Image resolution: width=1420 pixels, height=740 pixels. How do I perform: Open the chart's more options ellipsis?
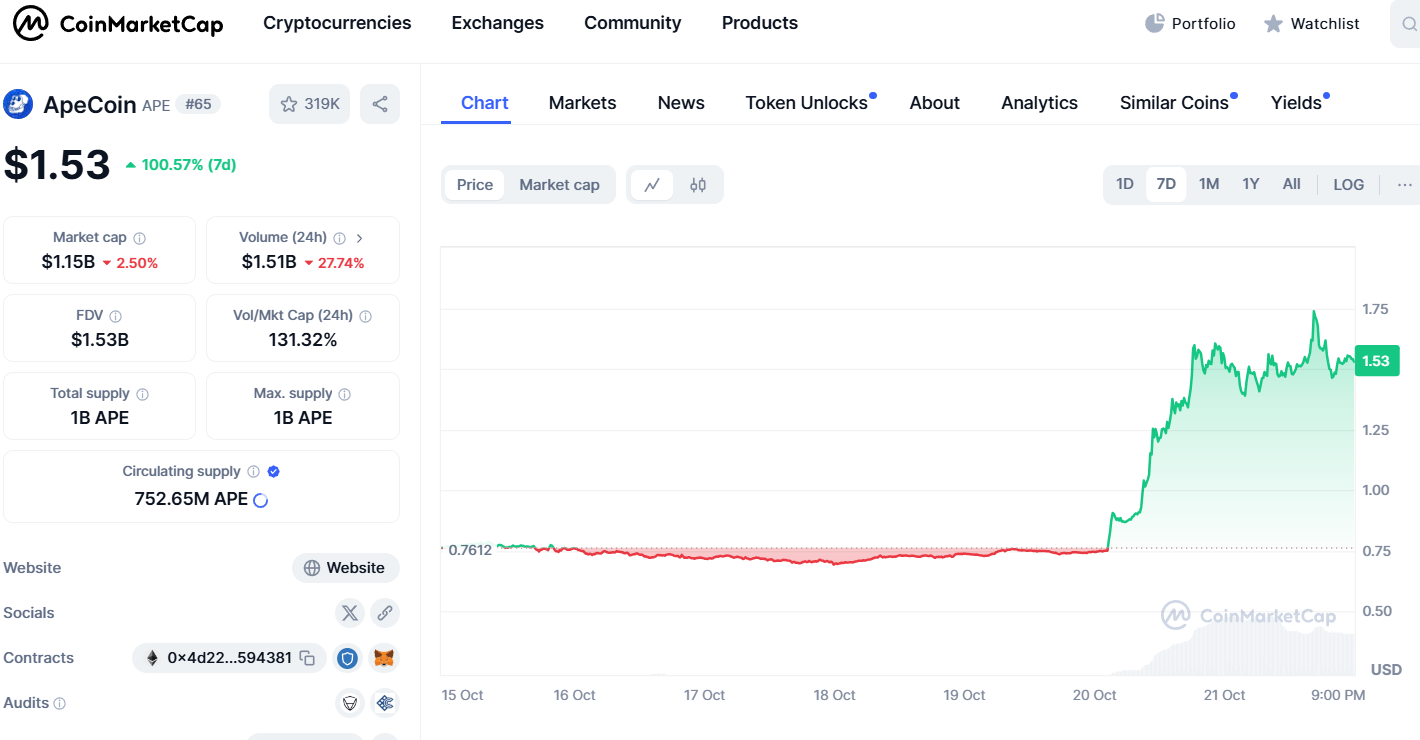pyautogui.click(x=1404, y=184)
